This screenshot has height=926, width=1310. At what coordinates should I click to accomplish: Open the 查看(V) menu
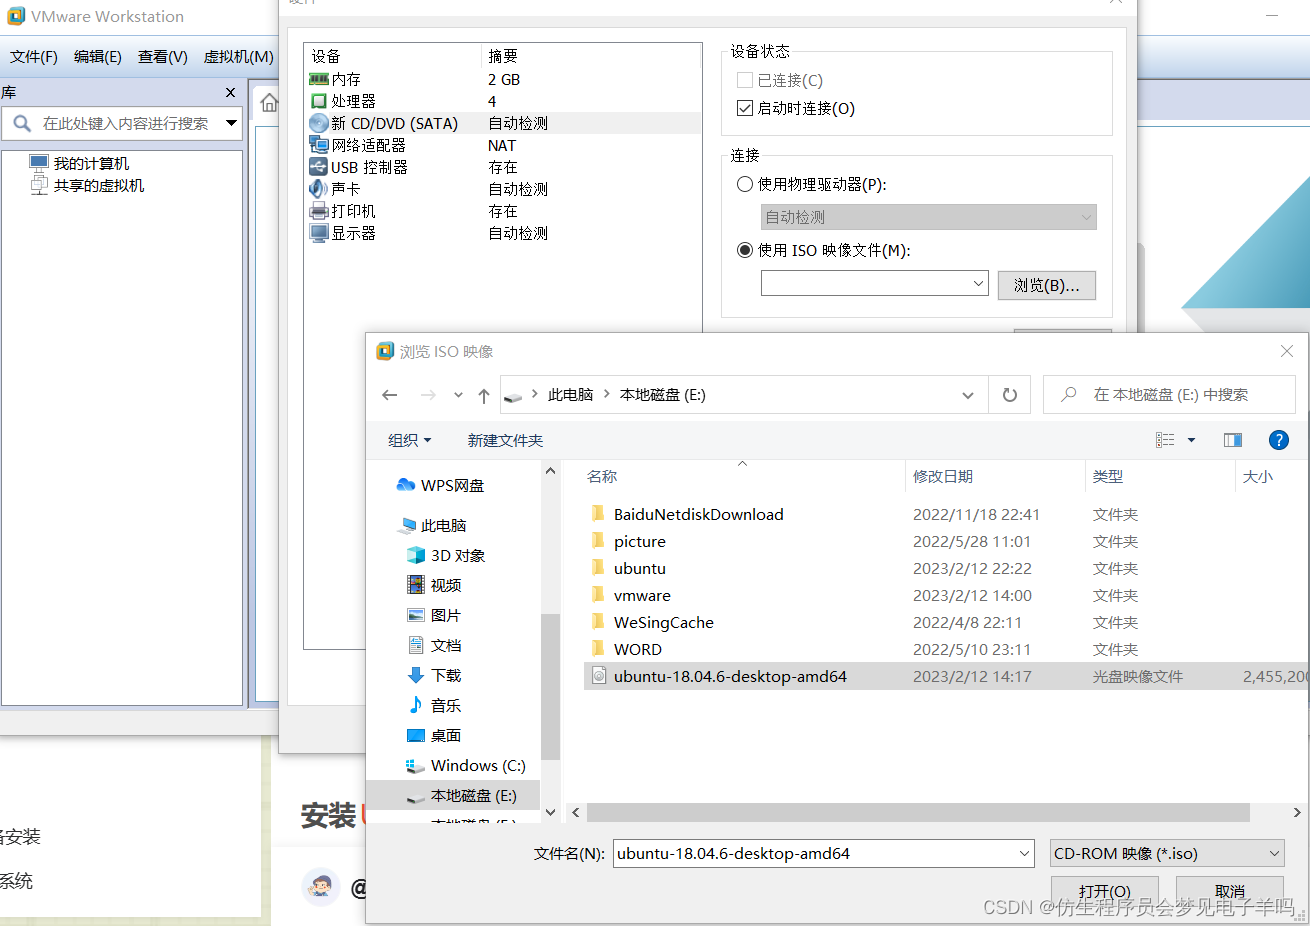[163, 57]
